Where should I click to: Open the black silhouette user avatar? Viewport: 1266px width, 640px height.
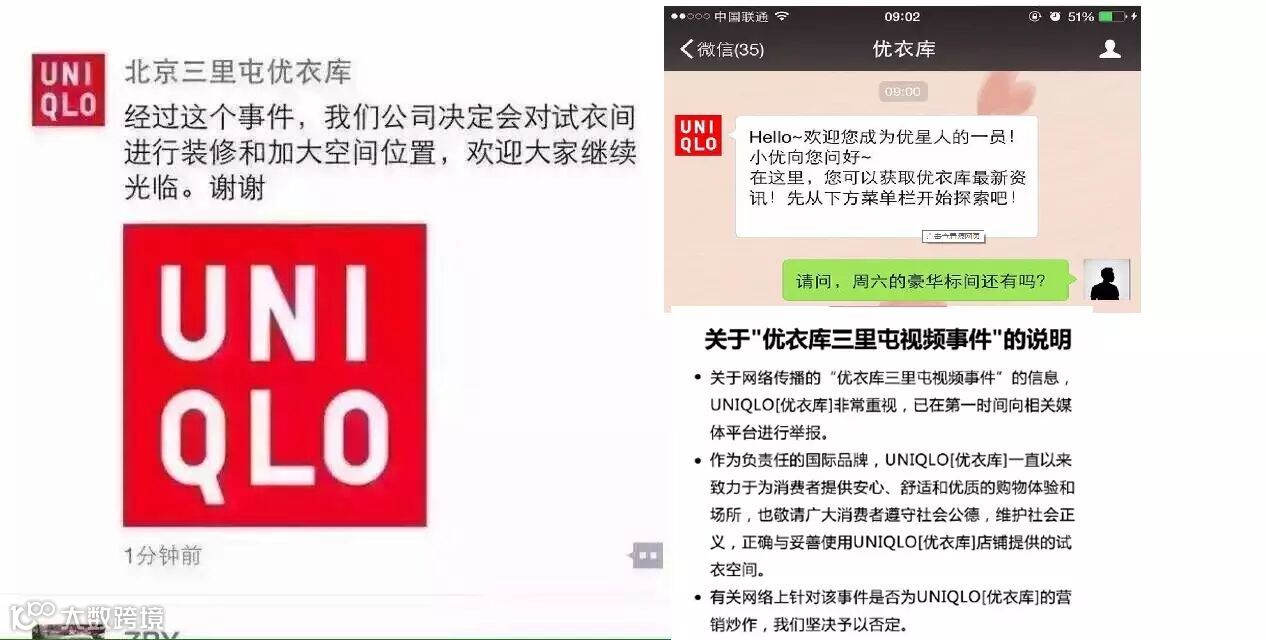(1107, 280)
